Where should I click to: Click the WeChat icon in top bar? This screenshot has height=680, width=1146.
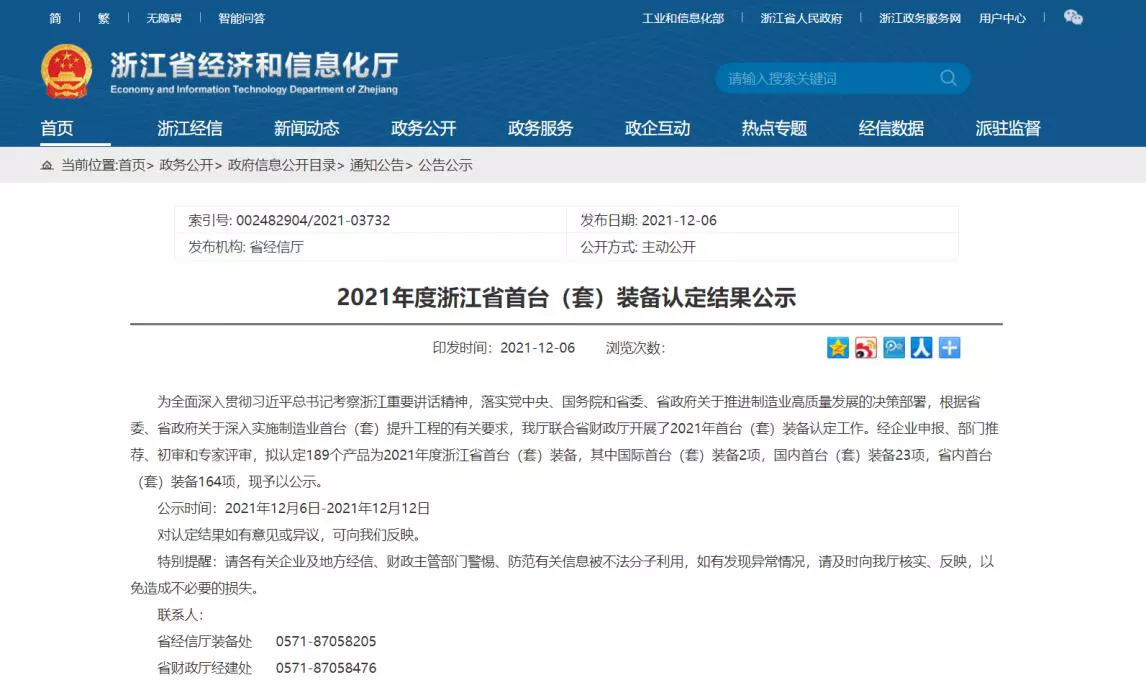[1073, 18]
